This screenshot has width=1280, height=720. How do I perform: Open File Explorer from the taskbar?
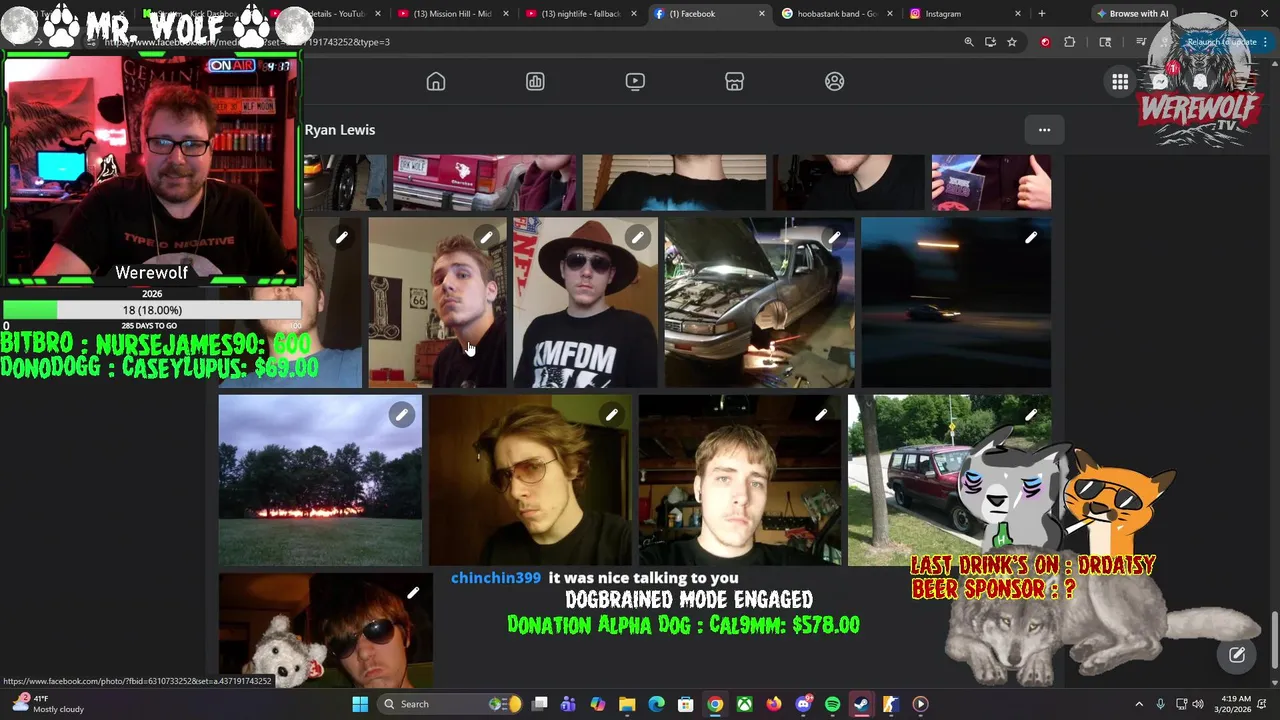pyautogui.click(x=627, y=704)
